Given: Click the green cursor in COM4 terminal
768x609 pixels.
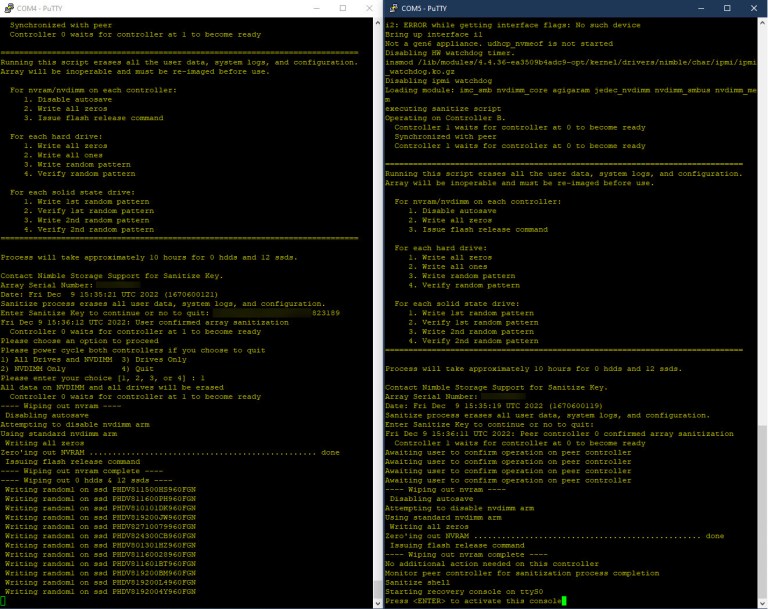Looking at the screenshot, I should [3, 601].
